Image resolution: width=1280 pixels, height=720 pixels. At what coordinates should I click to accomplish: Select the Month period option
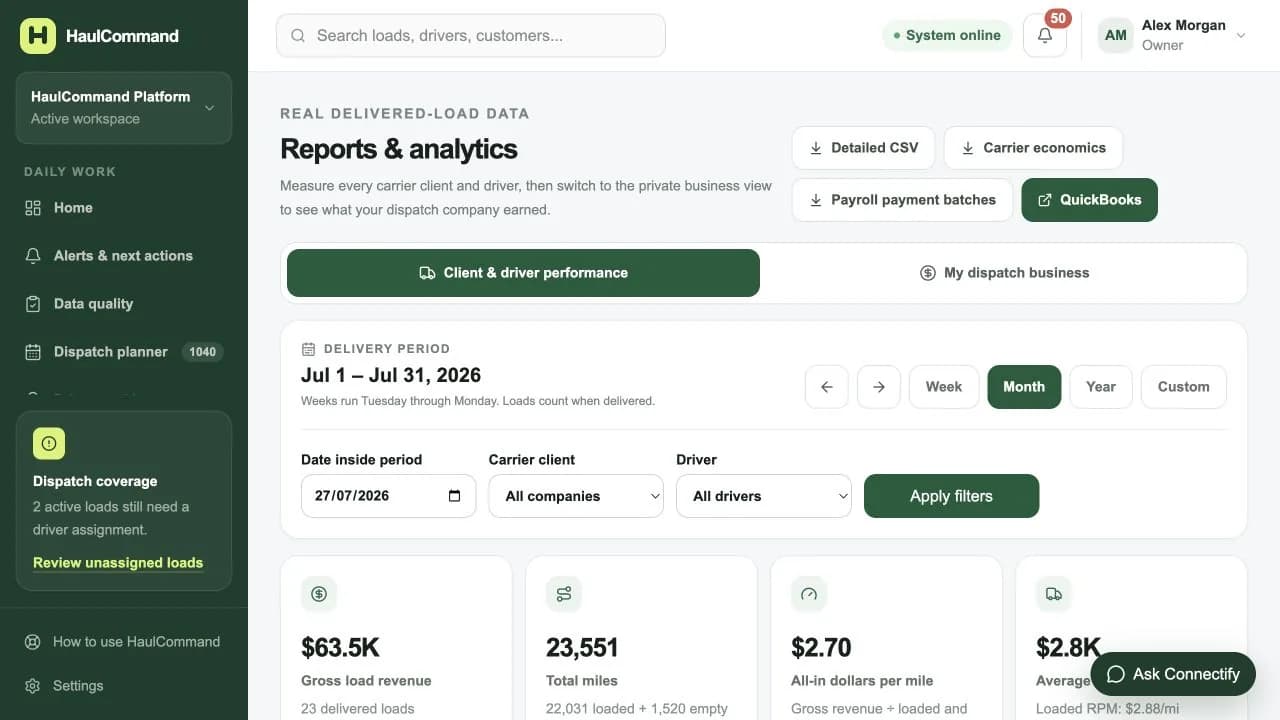pyautogui.click(x=1024, y=387)
